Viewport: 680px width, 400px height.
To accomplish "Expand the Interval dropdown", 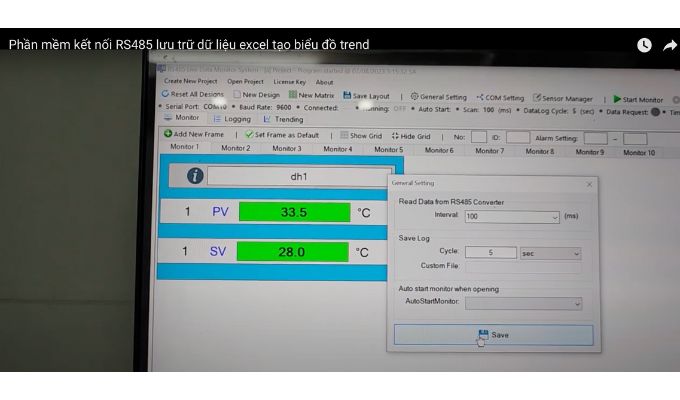I will [x=554, y=216].
